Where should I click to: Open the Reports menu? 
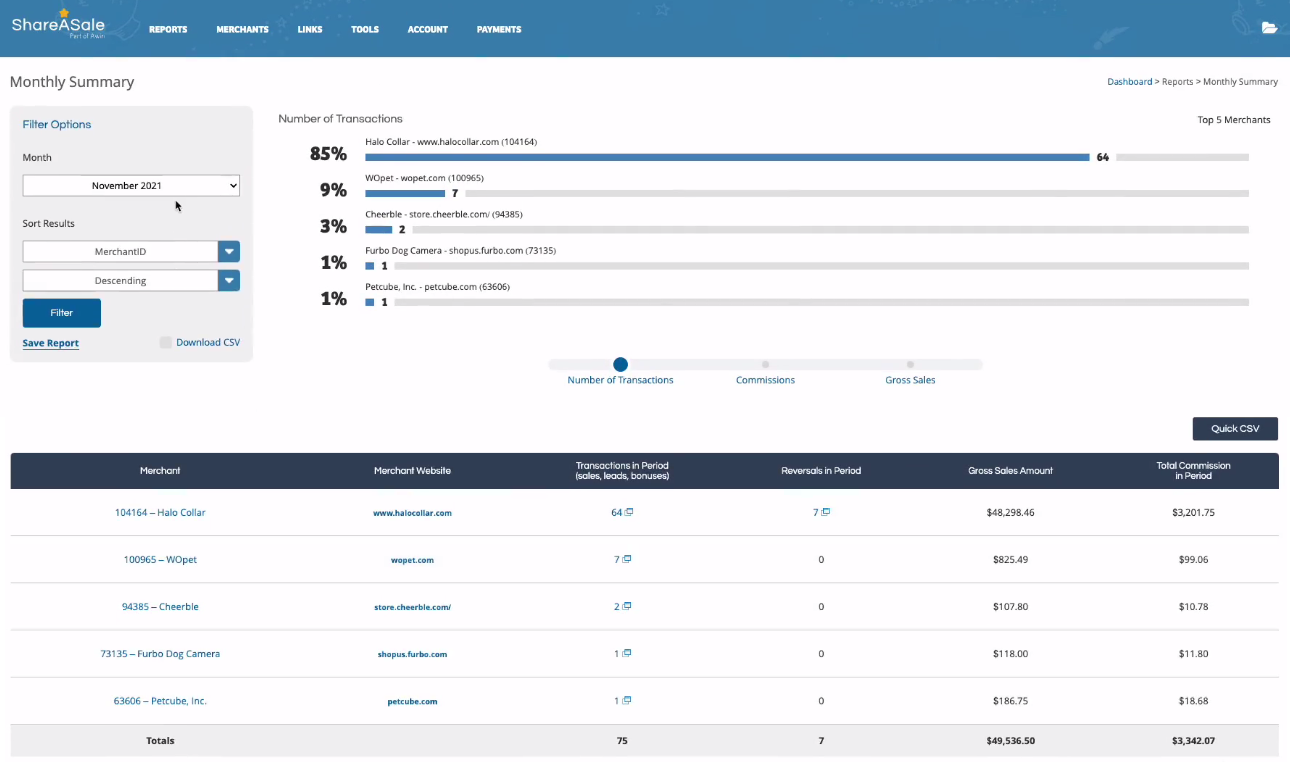click(x=168, y=29)
